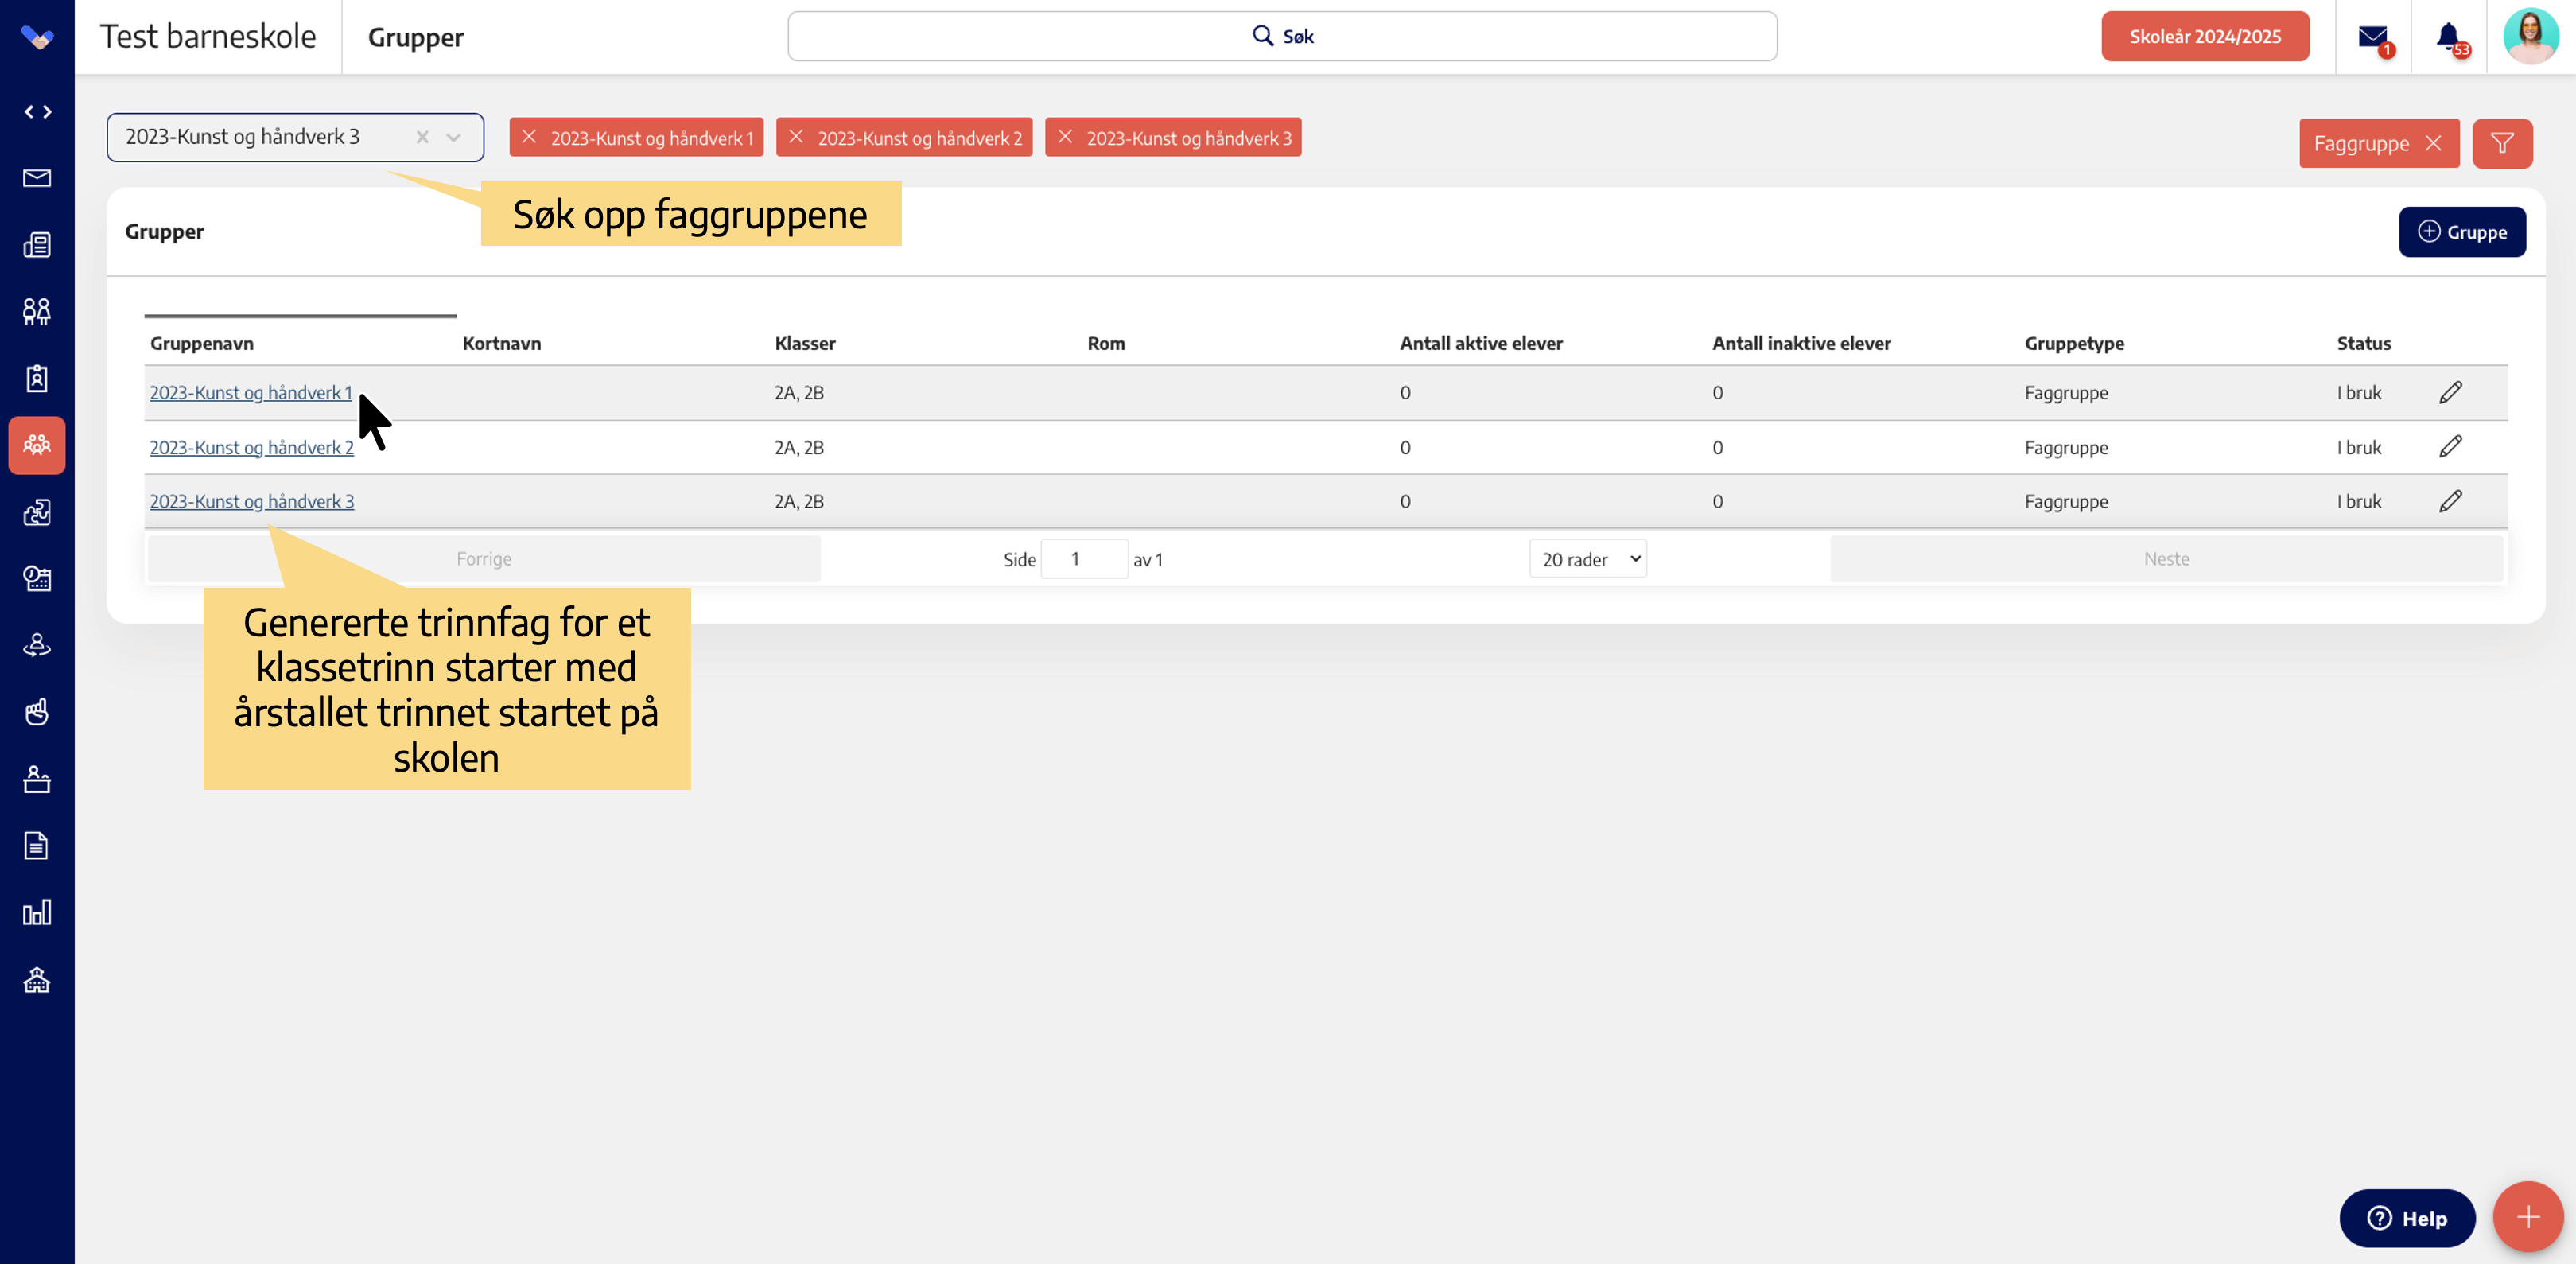This screenshot has width=2576, height=1264.
Task: Open the puzzle piece sidebar icon
Action: pos(37,512)
